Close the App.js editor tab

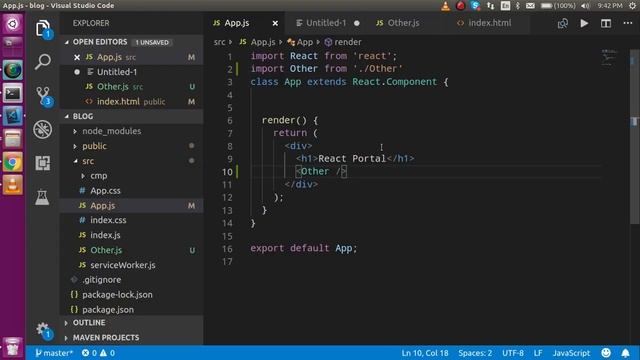(x=275, y=23)
